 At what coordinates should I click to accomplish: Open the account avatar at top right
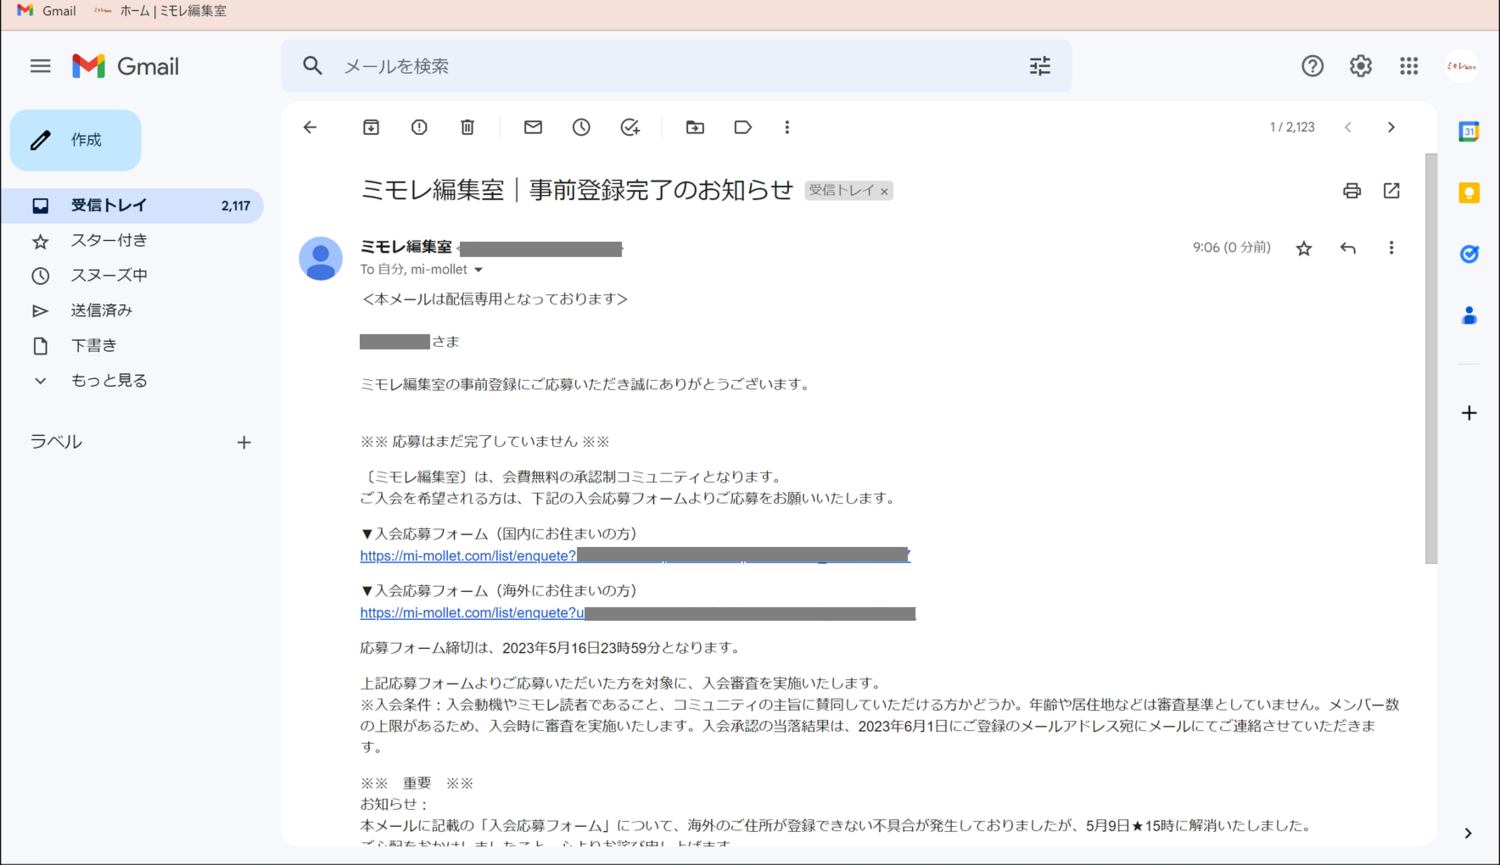pyautogui.click(x=1461, y=66)
